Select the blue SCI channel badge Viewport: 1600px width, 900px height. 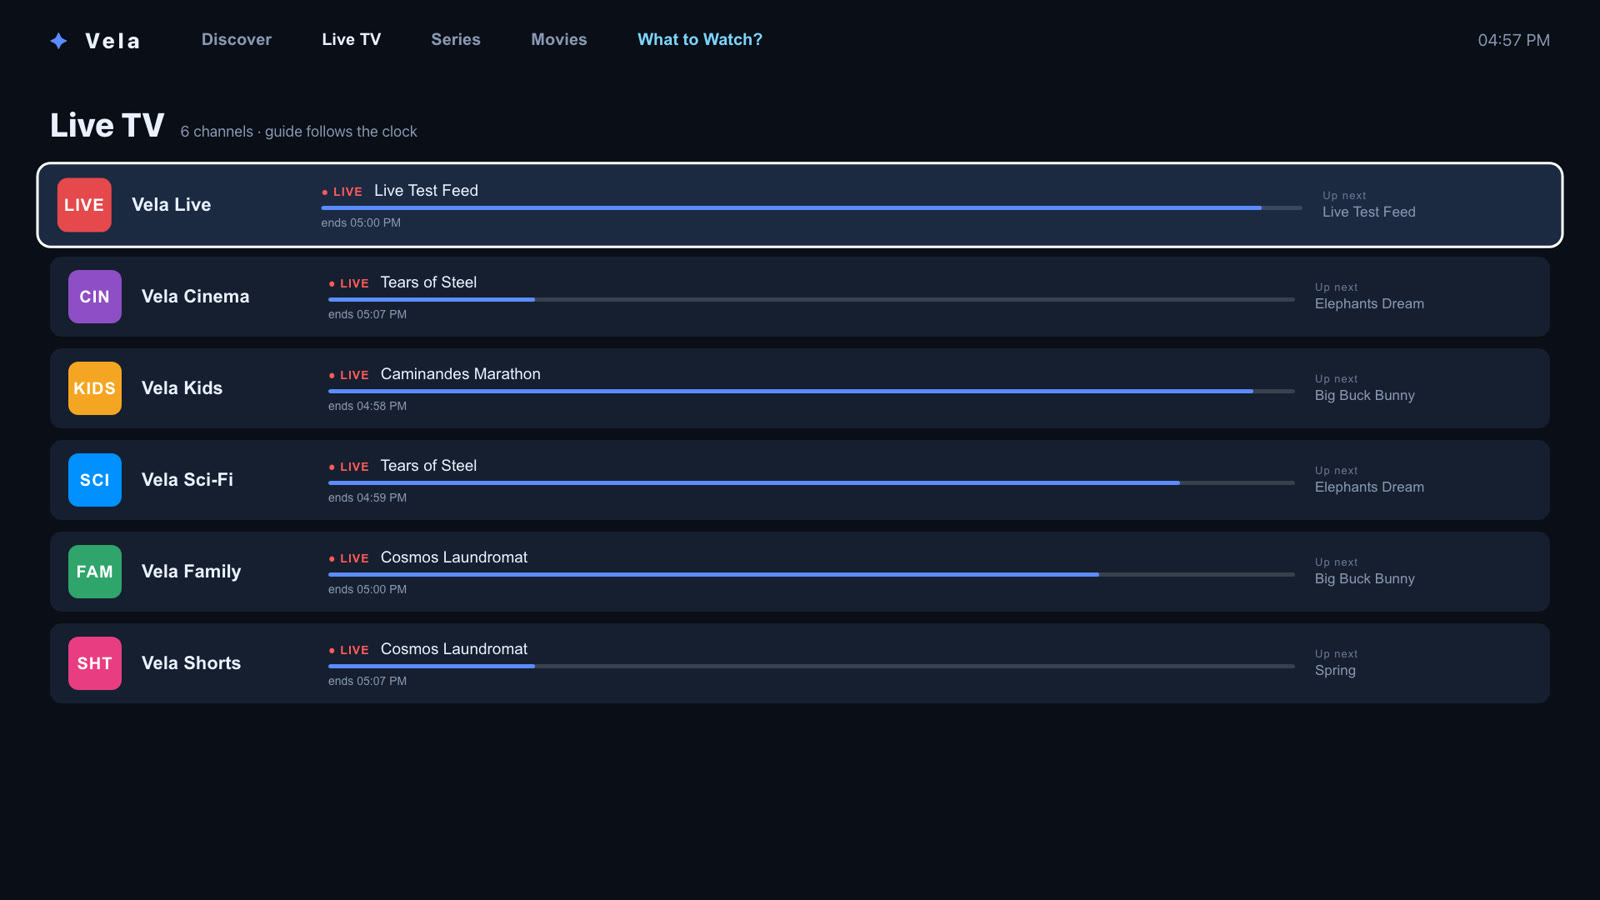click(x=95, y=480)
